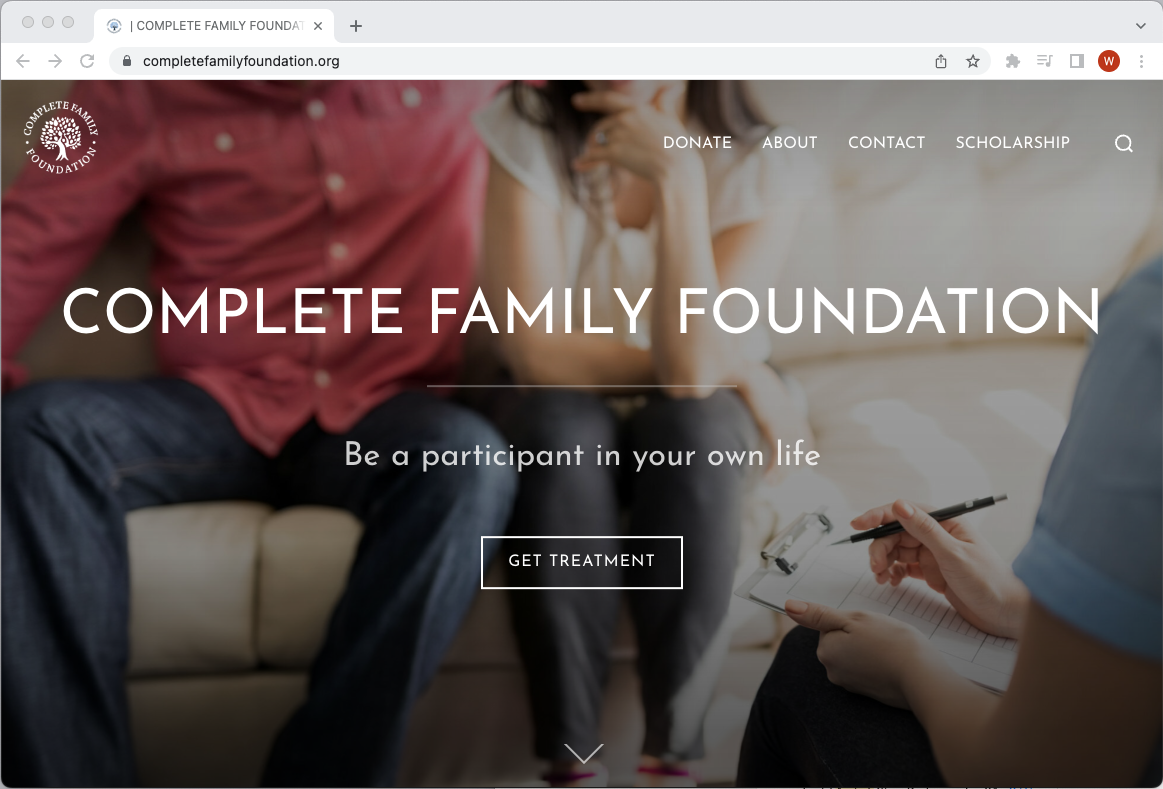Go to the CONTACT page link
Screen dimensions: 1163x789
(x=886, y=142)
